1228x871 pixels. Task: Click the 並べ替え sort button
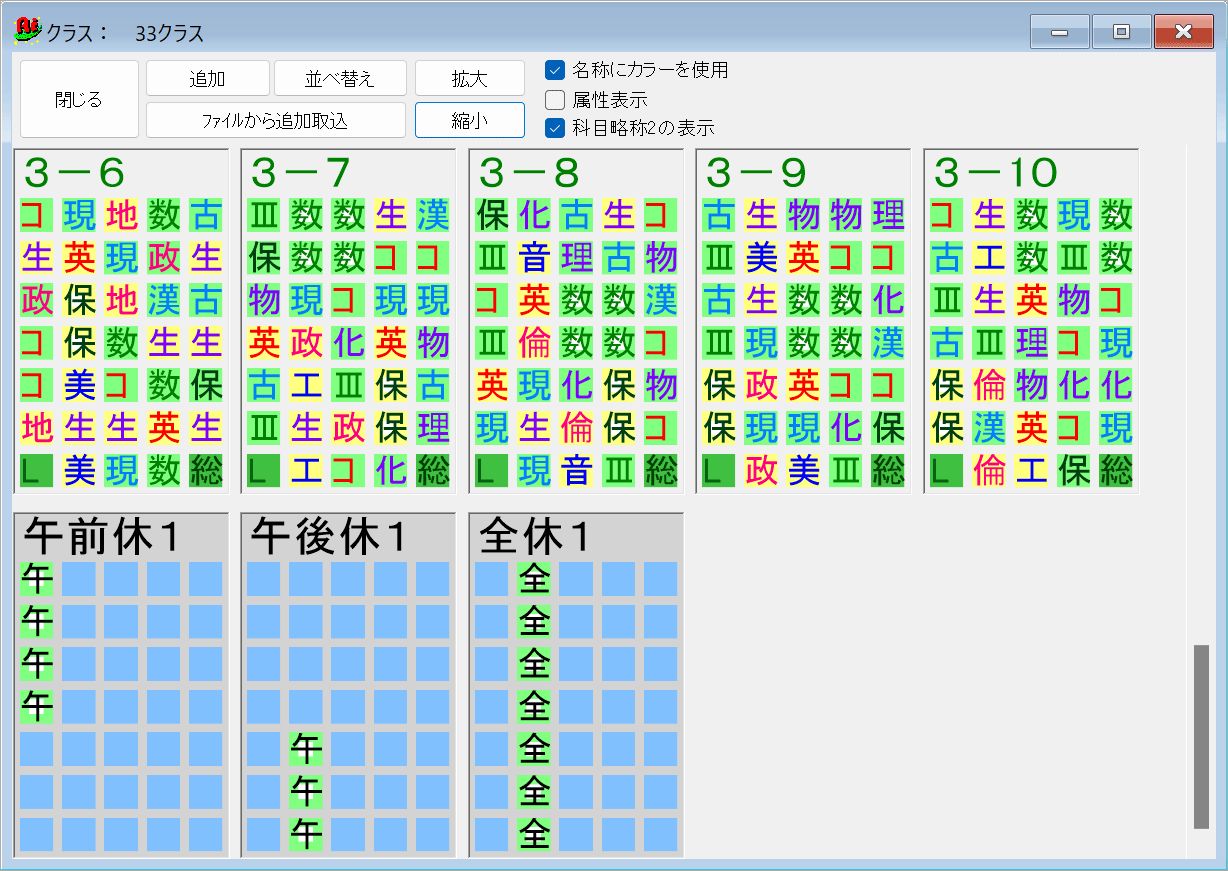[340, 77]
